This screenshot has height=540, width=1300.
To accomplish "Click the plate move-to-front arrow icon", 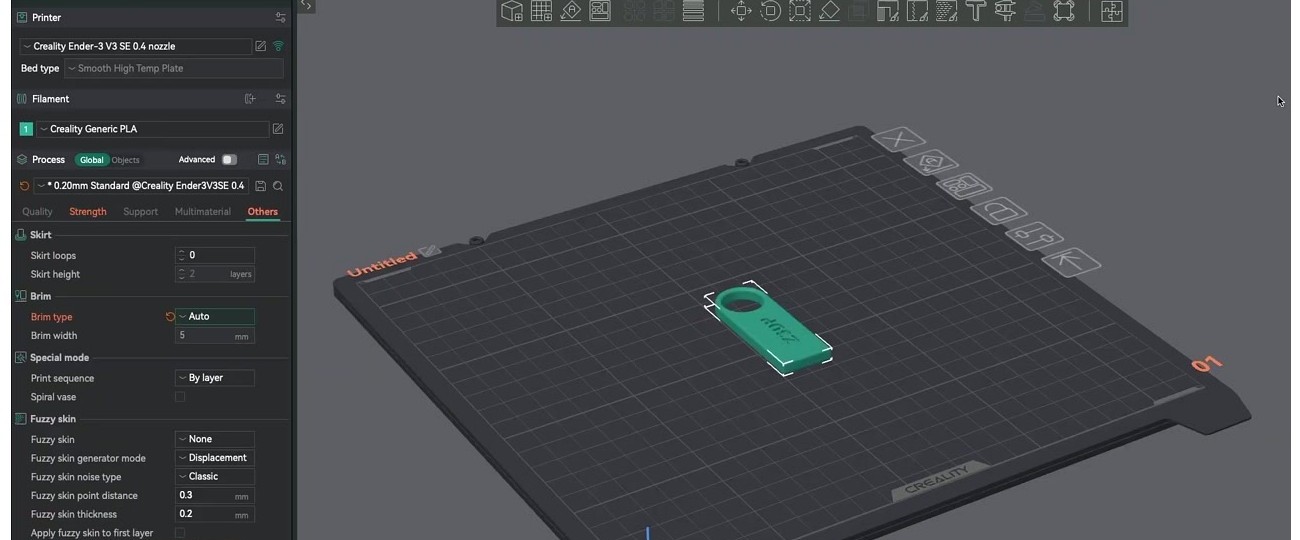I will 1071,262.
